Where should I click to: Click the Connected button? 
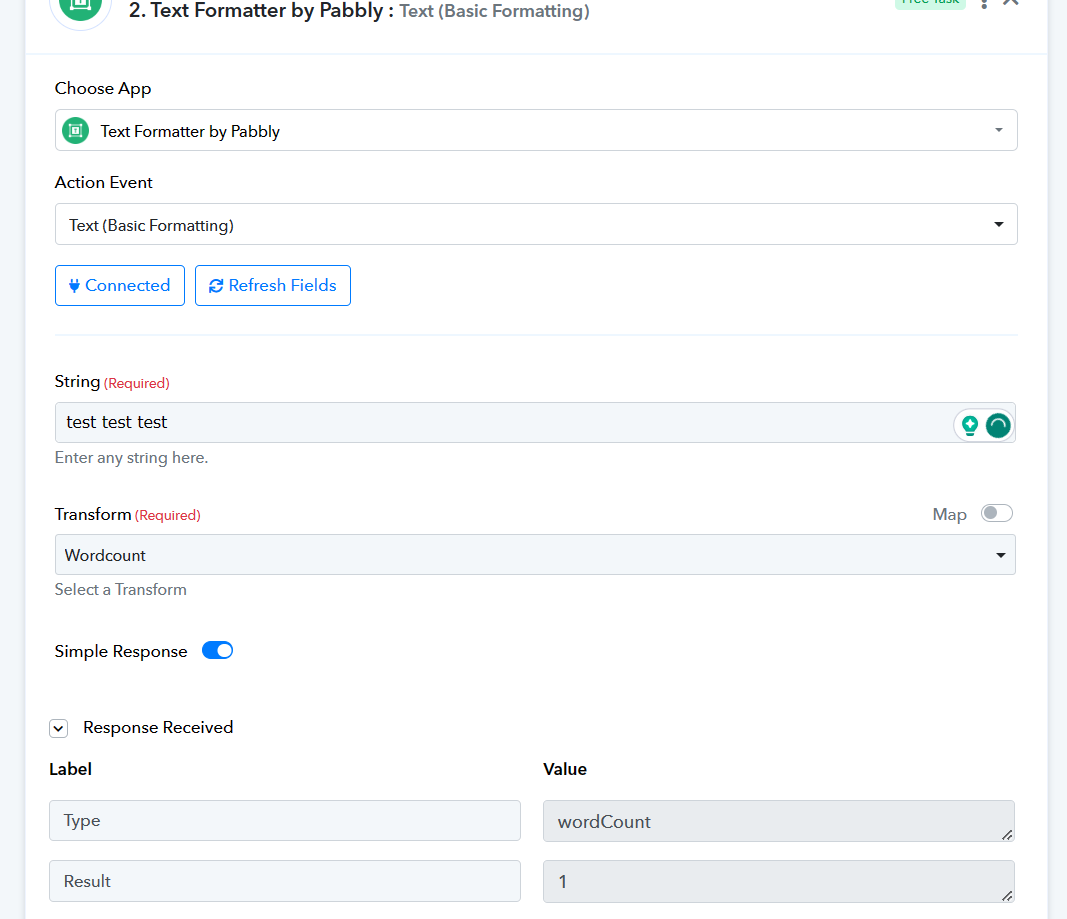[120, 286]
